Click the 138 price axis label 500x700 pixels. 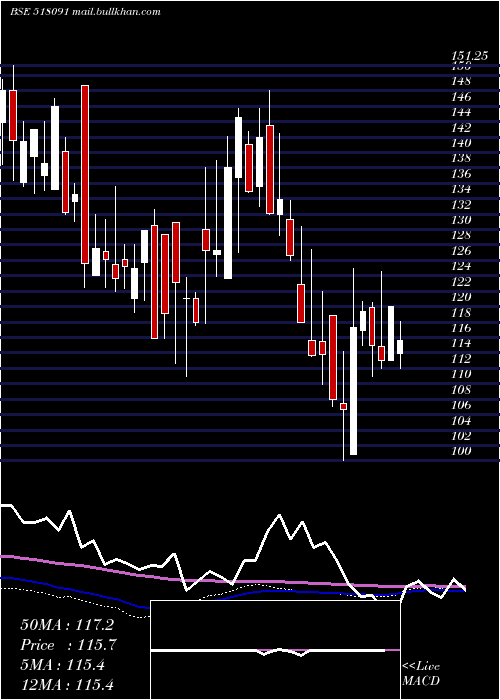(x=461, y=158)
